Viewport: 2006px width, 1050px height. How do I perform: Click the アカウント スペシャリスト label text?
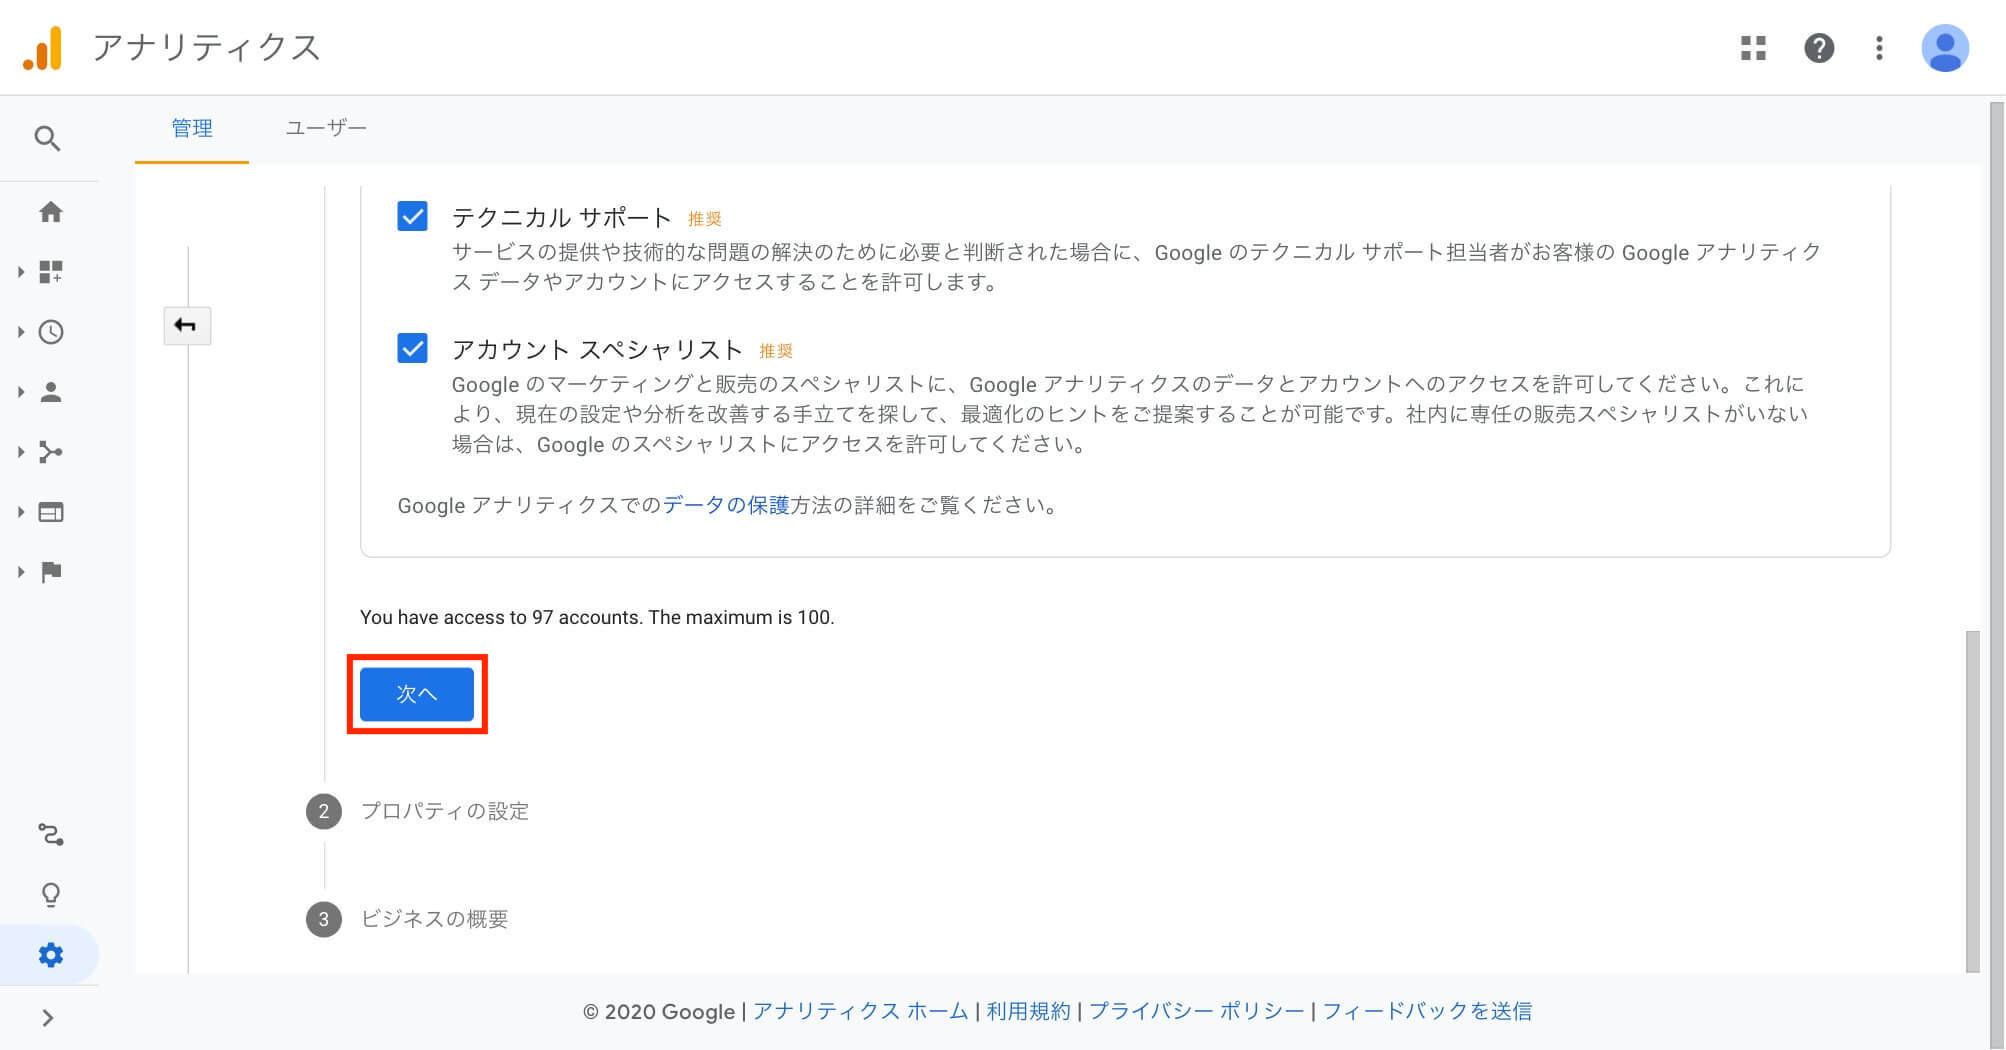[597, 349]
